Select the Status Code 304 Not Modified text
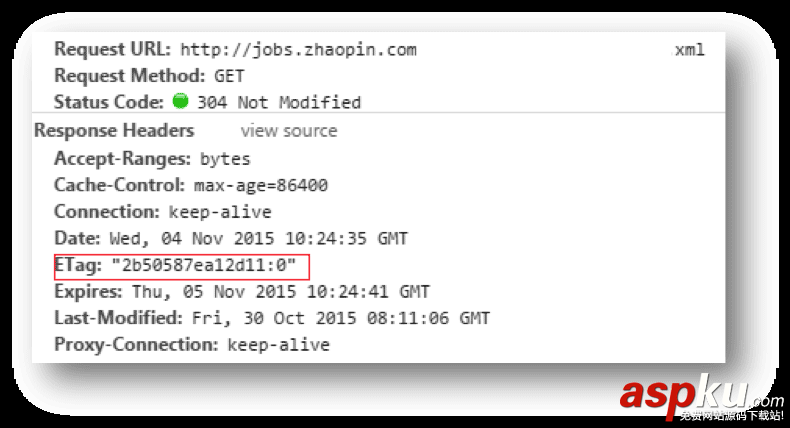790x428 pixels. pyautogui.click(x=279, y=102)
